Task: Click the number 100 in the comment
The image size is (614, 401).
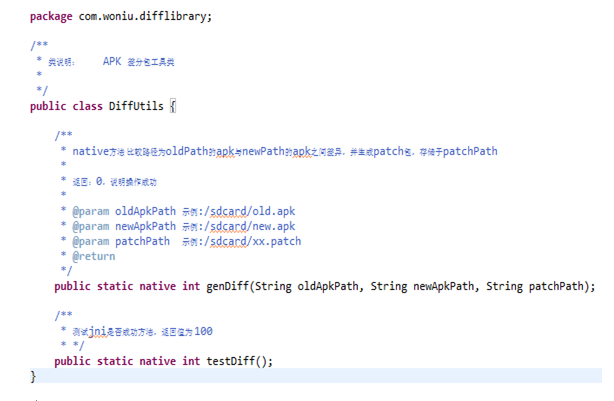Action: pyautogui.click(x=203, y=331)
